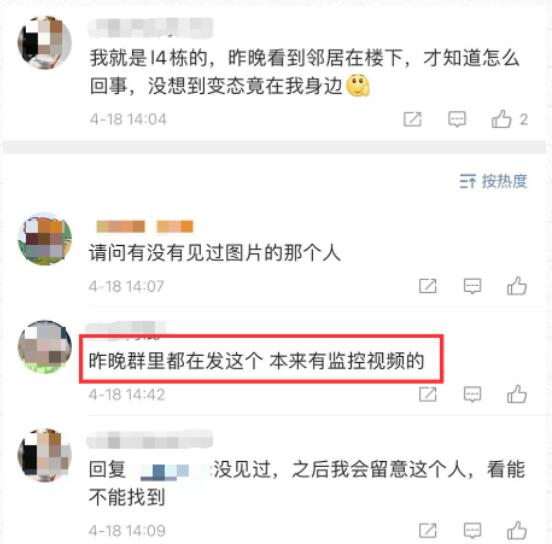Image resolution: width=552 pixels, height=544 pixels.
Task: Like the 监控视频 comment at 14:42
Action: point(517,394)
